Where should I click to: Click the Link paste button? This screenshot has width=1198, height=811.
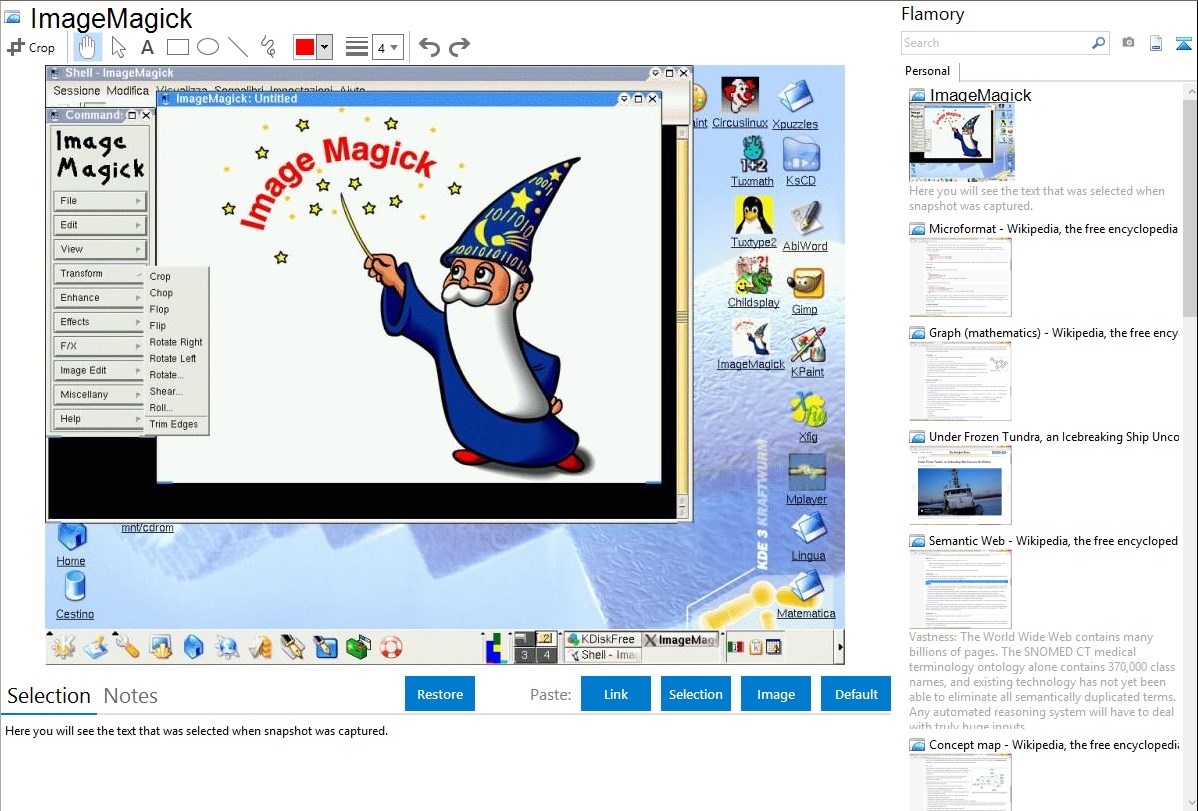pyautogui.click(x=616, y=694)
